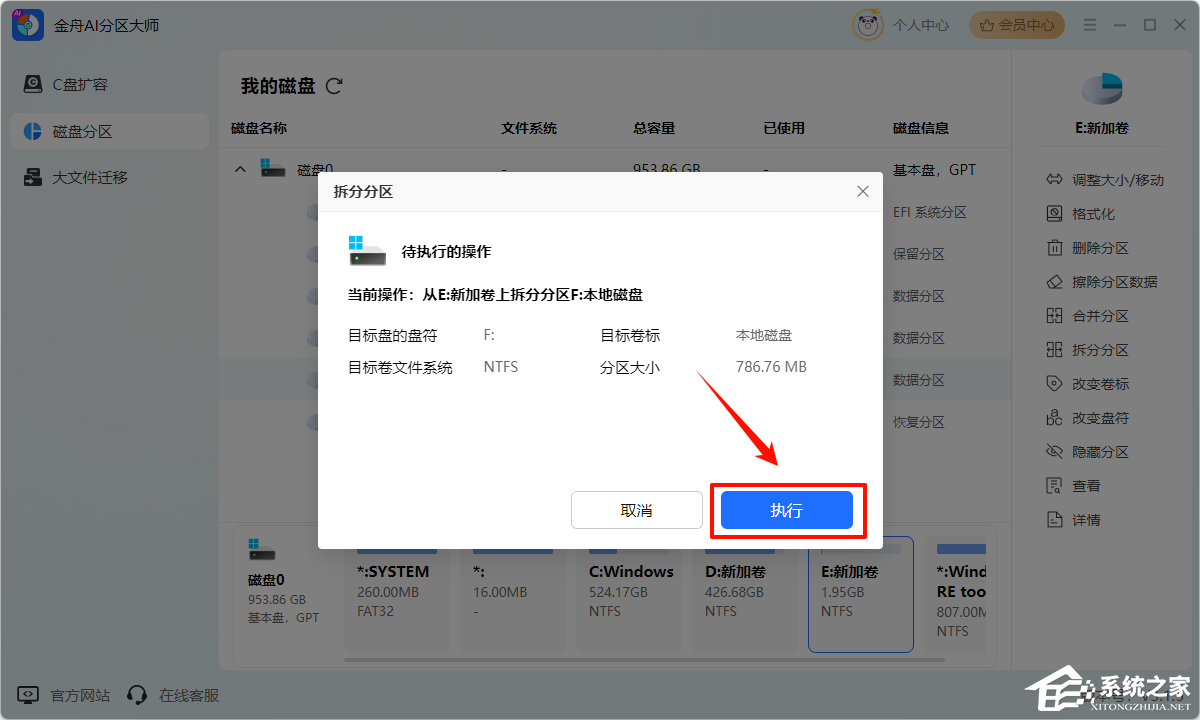The height and width of the screenshot is (720, 1200).
Task: Open the 大文件迁移 sidebar item
Action: [x=109, y=177]
